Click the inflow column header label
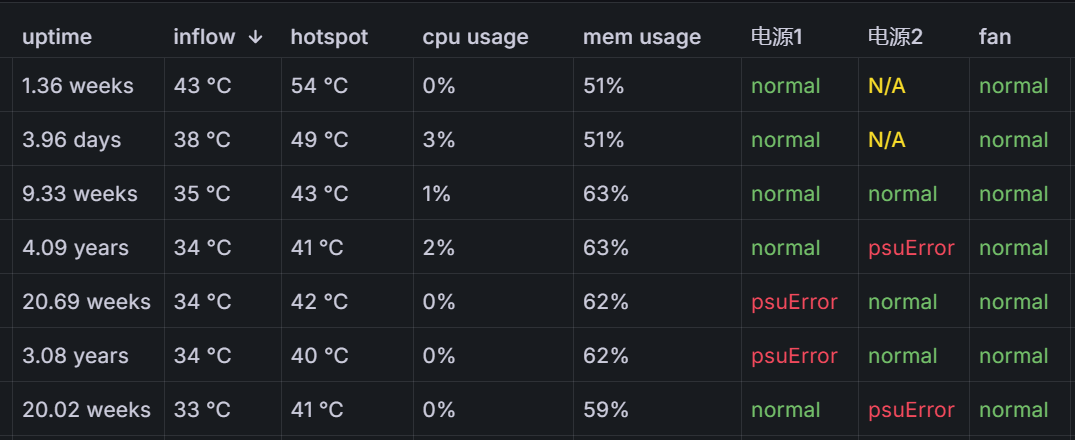The image size is (1075, 440). point(204,37)
